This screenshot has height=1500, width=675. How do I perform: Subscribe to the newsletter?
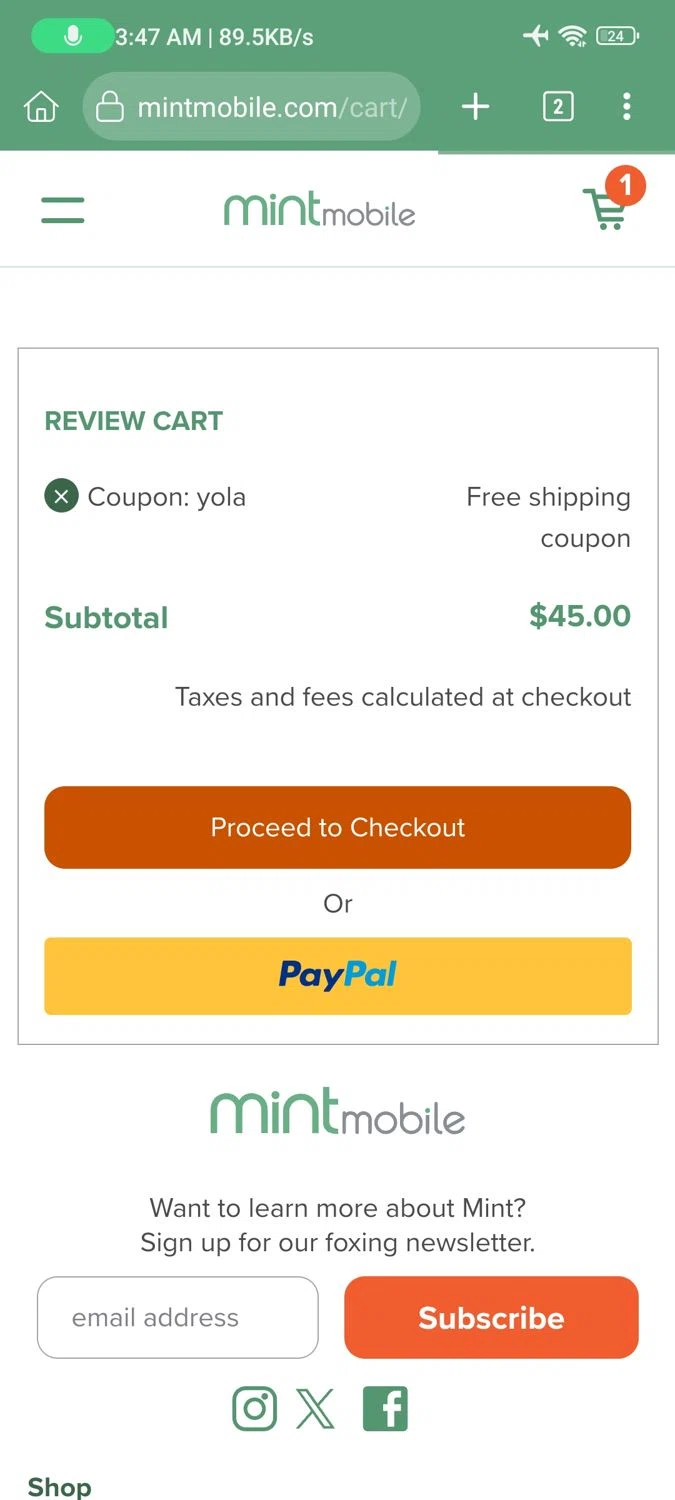tap(491, 1317)
